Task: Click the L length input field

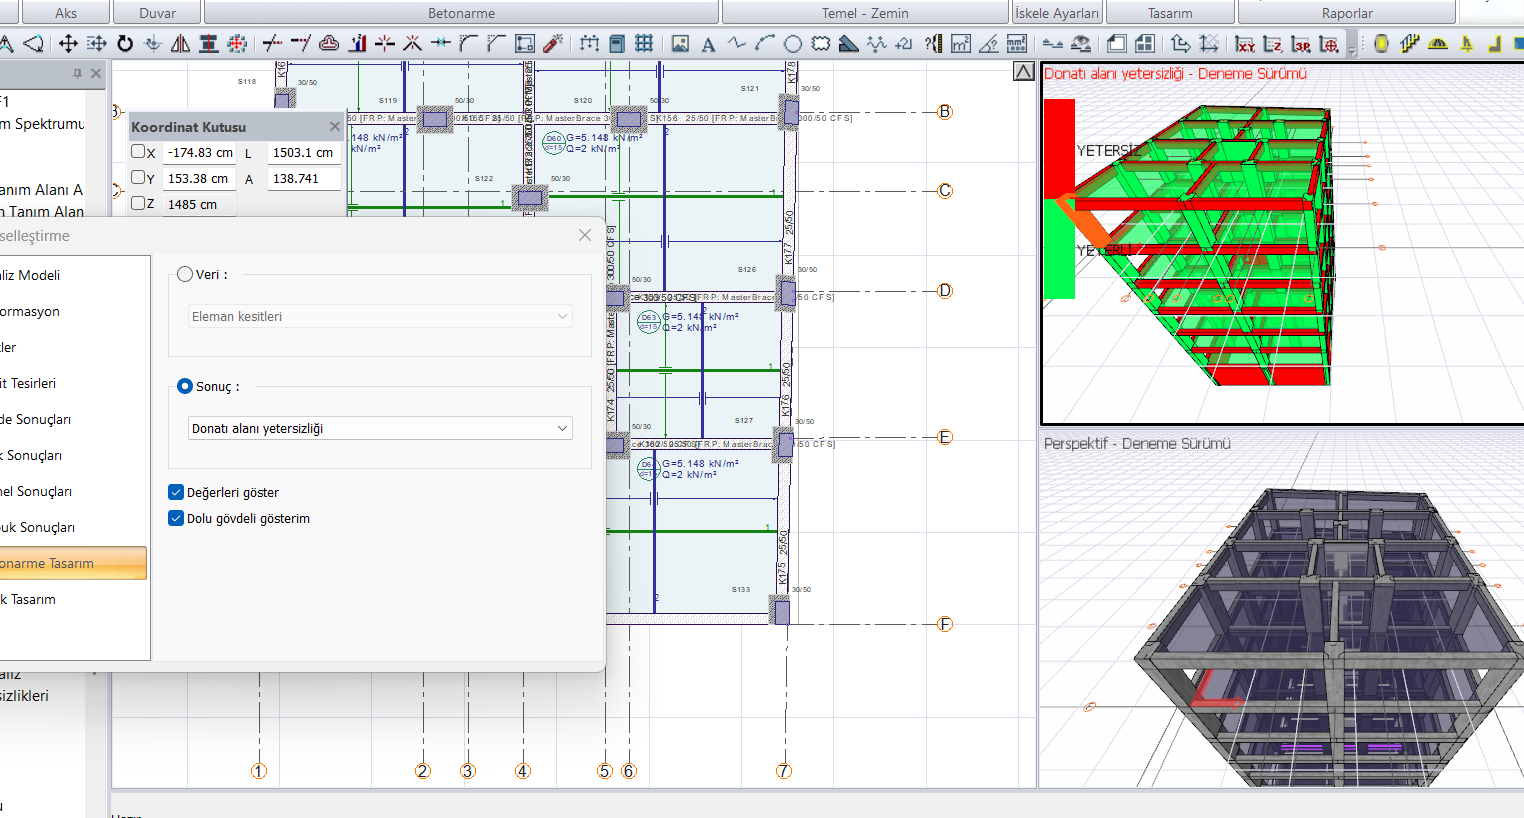Action: tap(303, 153)
